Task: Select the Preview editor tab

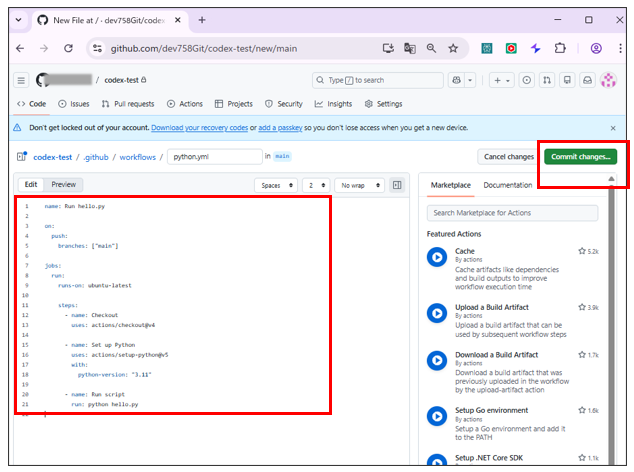Action: pos(63,184)
